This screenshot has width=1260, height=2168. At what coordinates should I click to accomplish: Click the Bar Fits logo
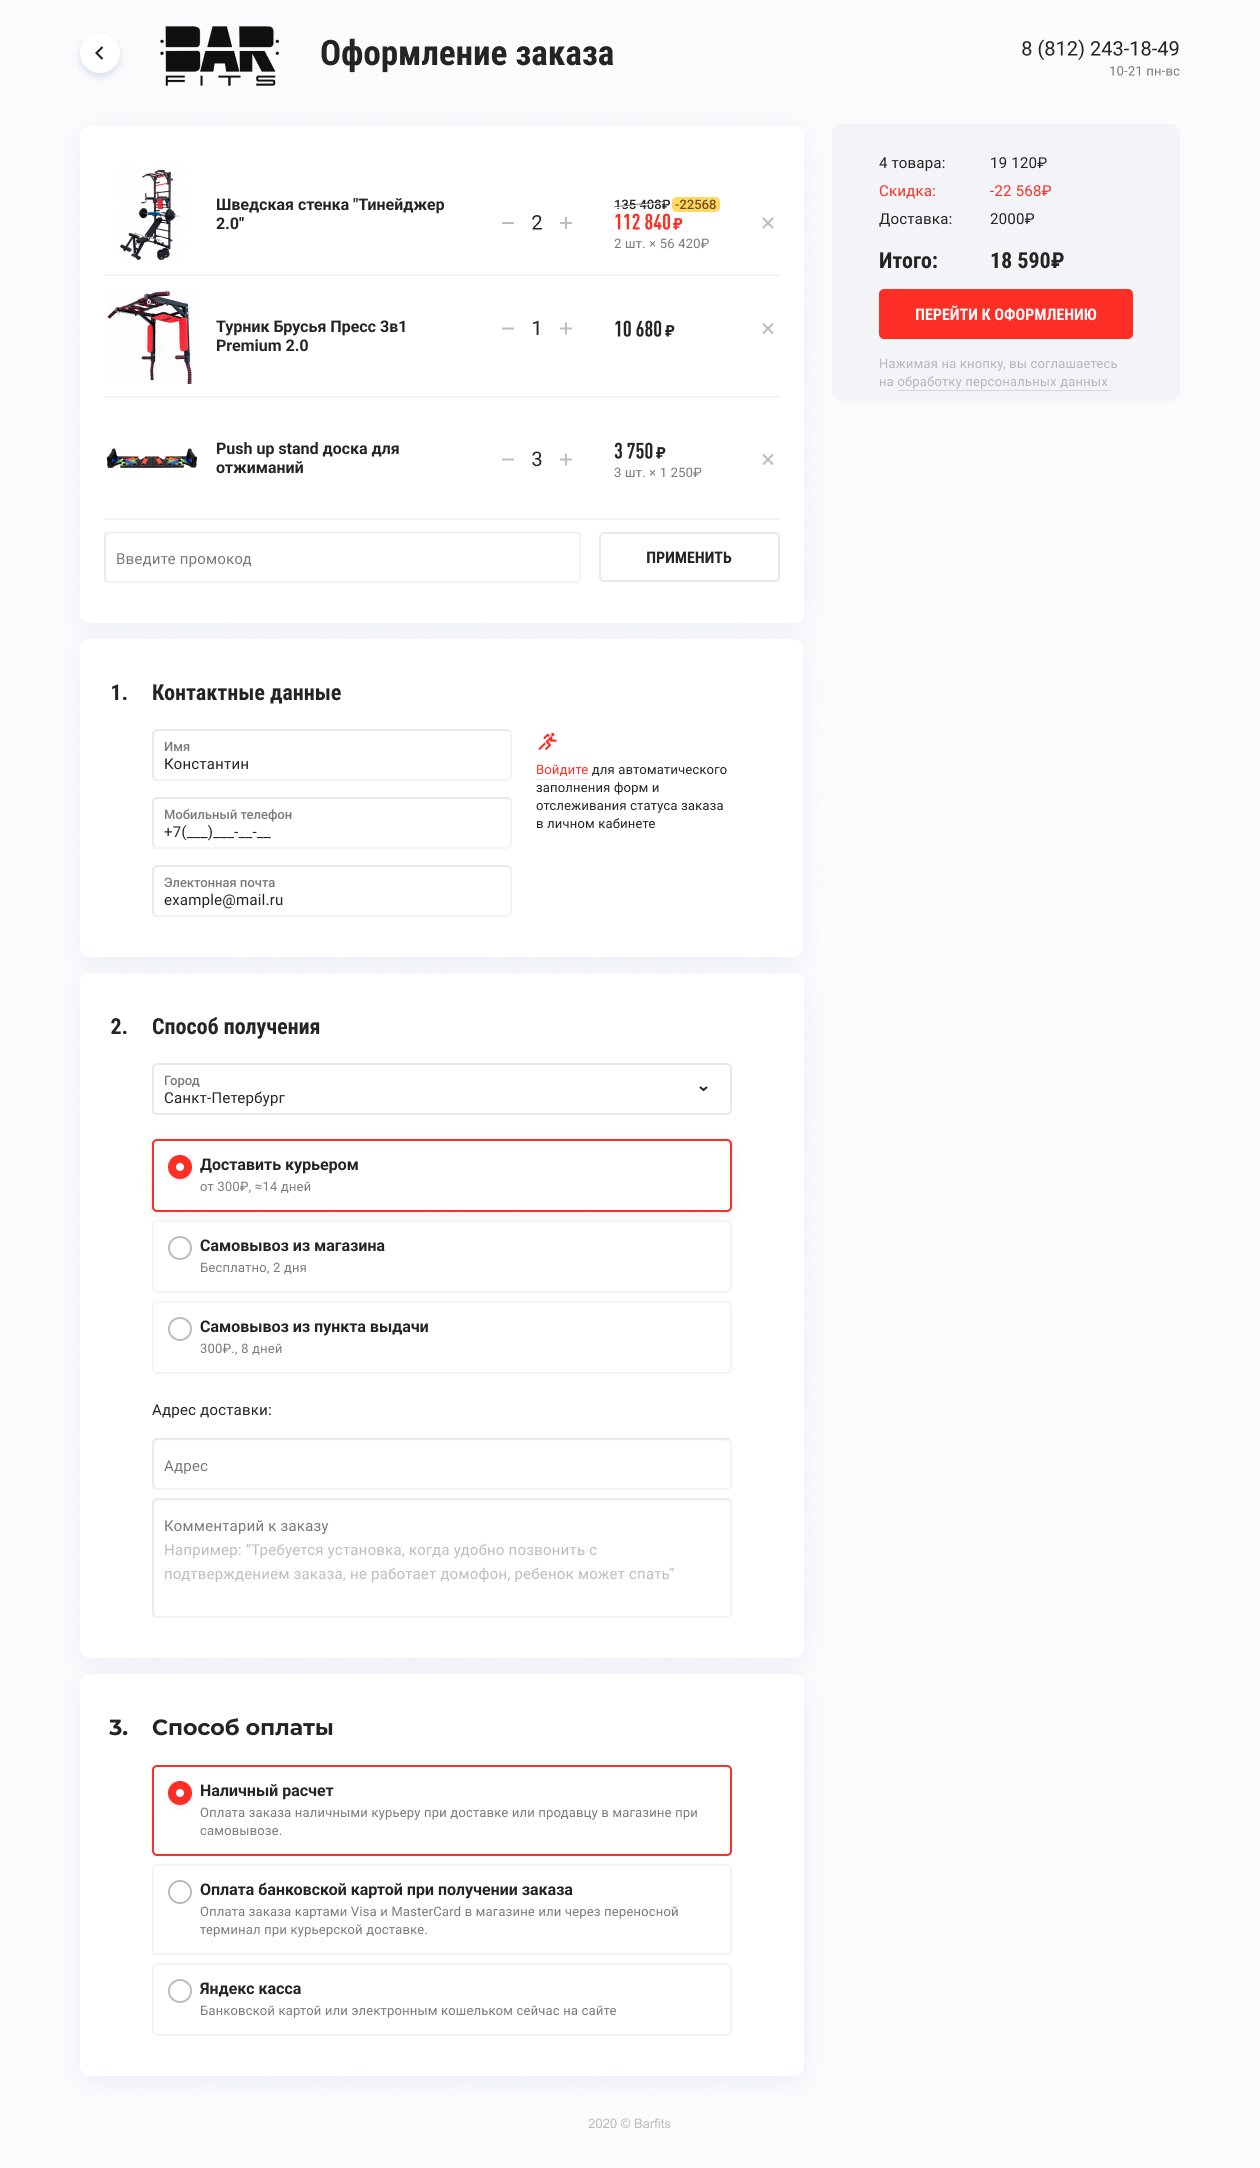pyautogui.click(x=220, y=56)
